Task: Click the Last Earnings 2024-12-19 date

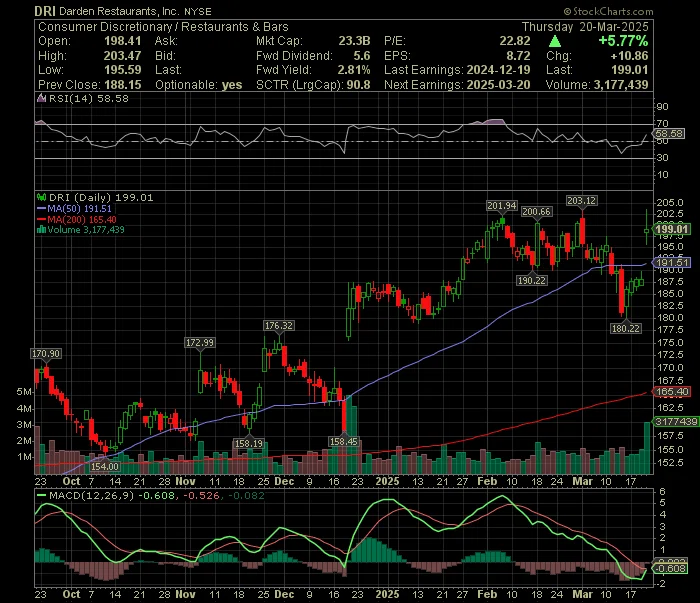Action: point(498,70)
